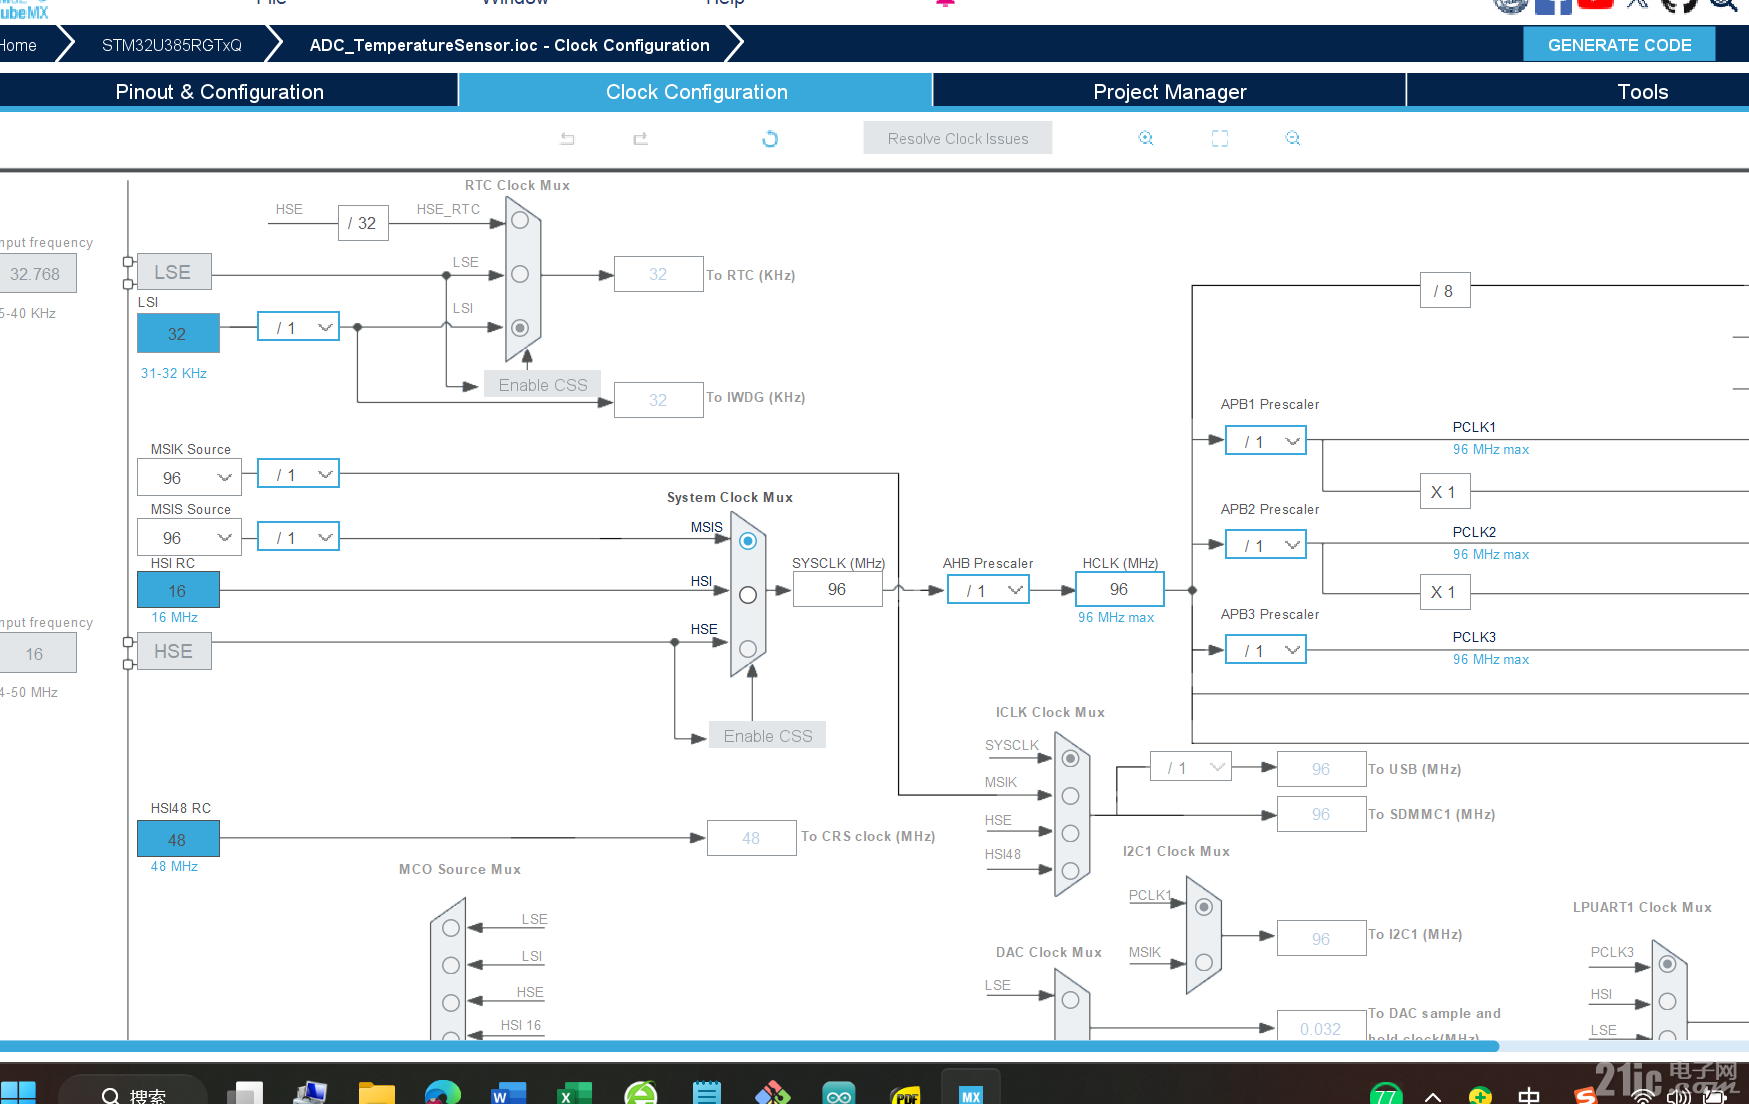Viewport: 1749px width, 1104px height.
Task: Open MSIK Source frequency dropdown
Action: pos(189,478)
